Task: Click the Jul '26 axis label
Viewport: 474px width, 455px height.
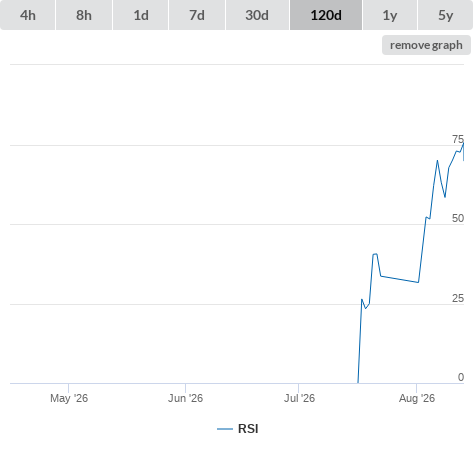Action: point(299,398)
